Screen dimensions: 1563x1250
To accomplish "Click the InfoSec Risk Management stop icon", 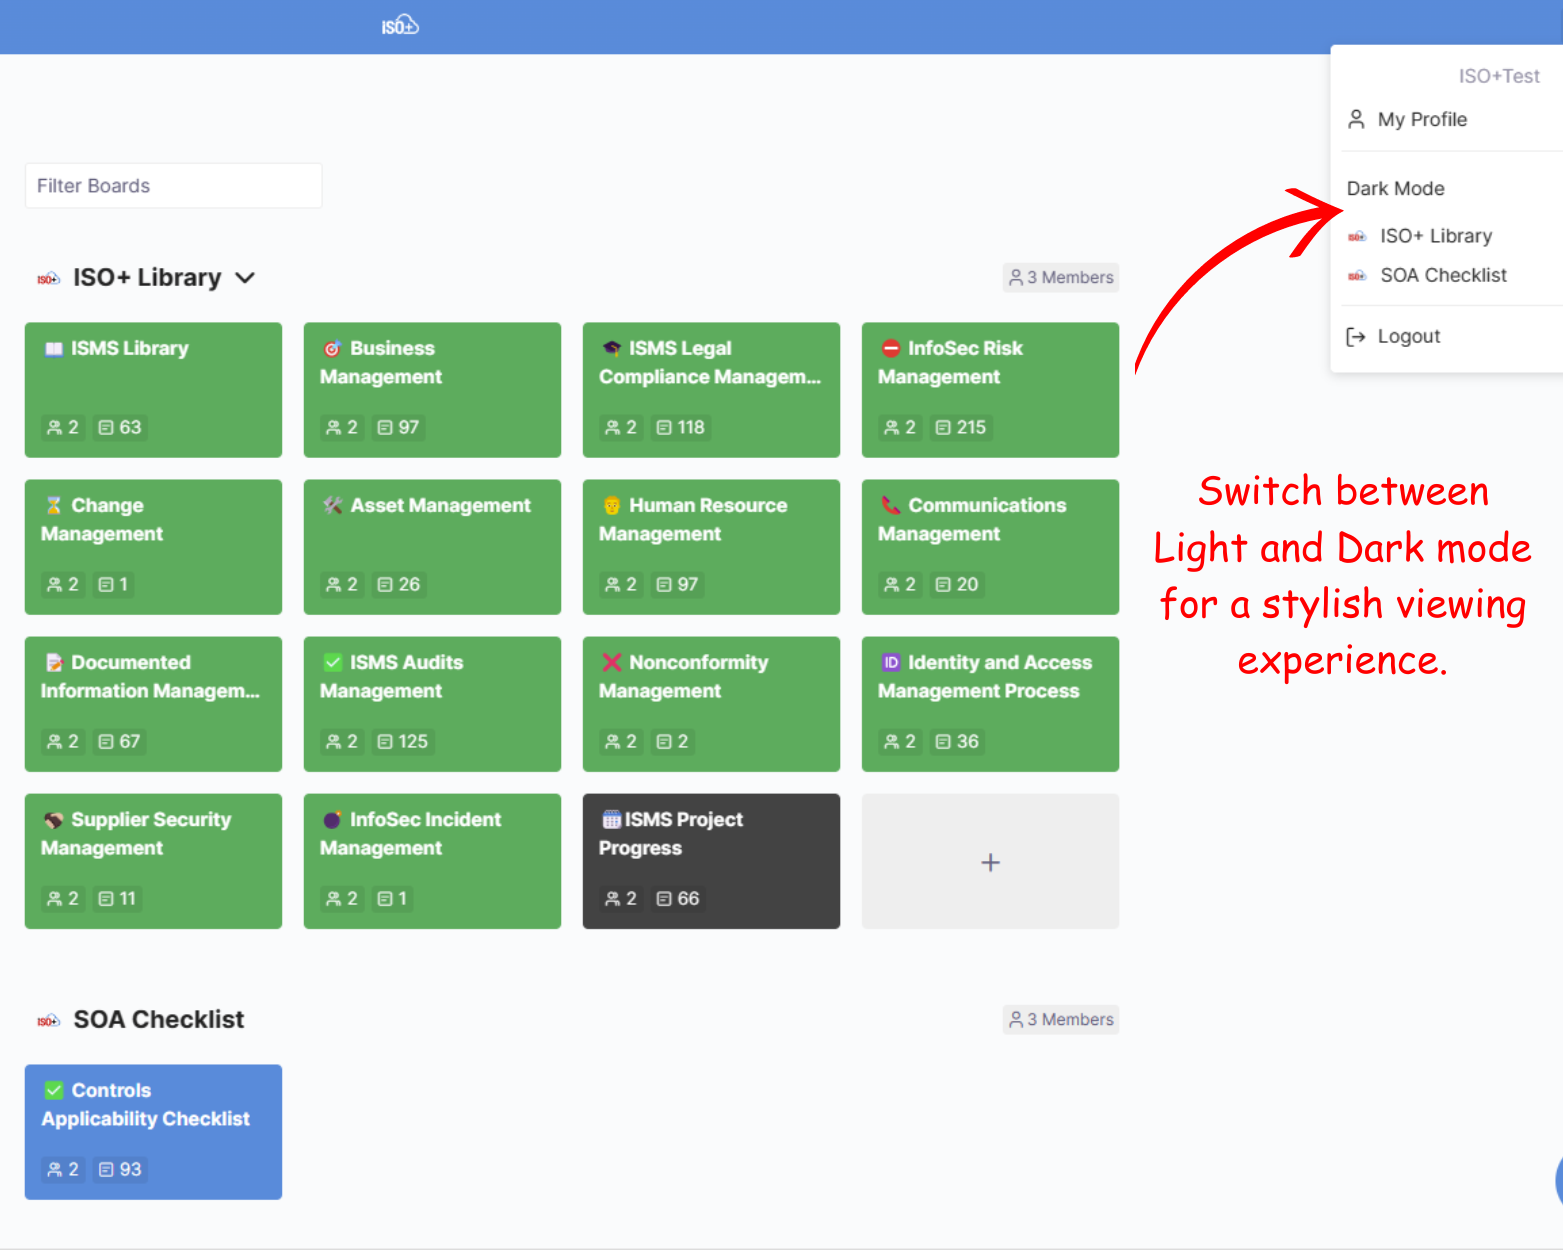I will click(x=890, y=349).
